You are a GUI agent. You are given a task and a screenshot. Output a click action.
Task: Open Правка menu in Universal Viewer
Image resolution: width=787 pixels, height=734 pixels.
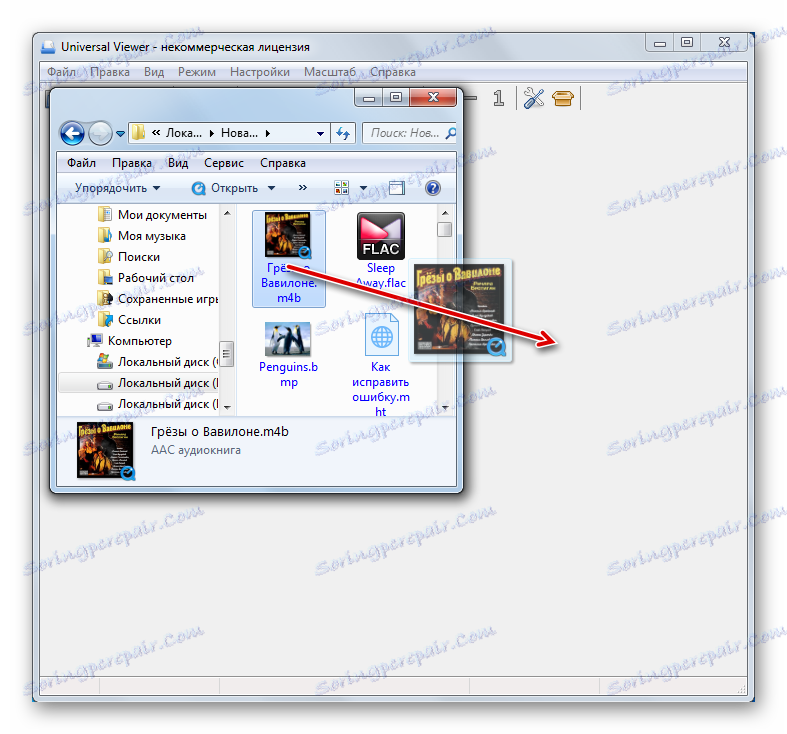coord(110,72)
